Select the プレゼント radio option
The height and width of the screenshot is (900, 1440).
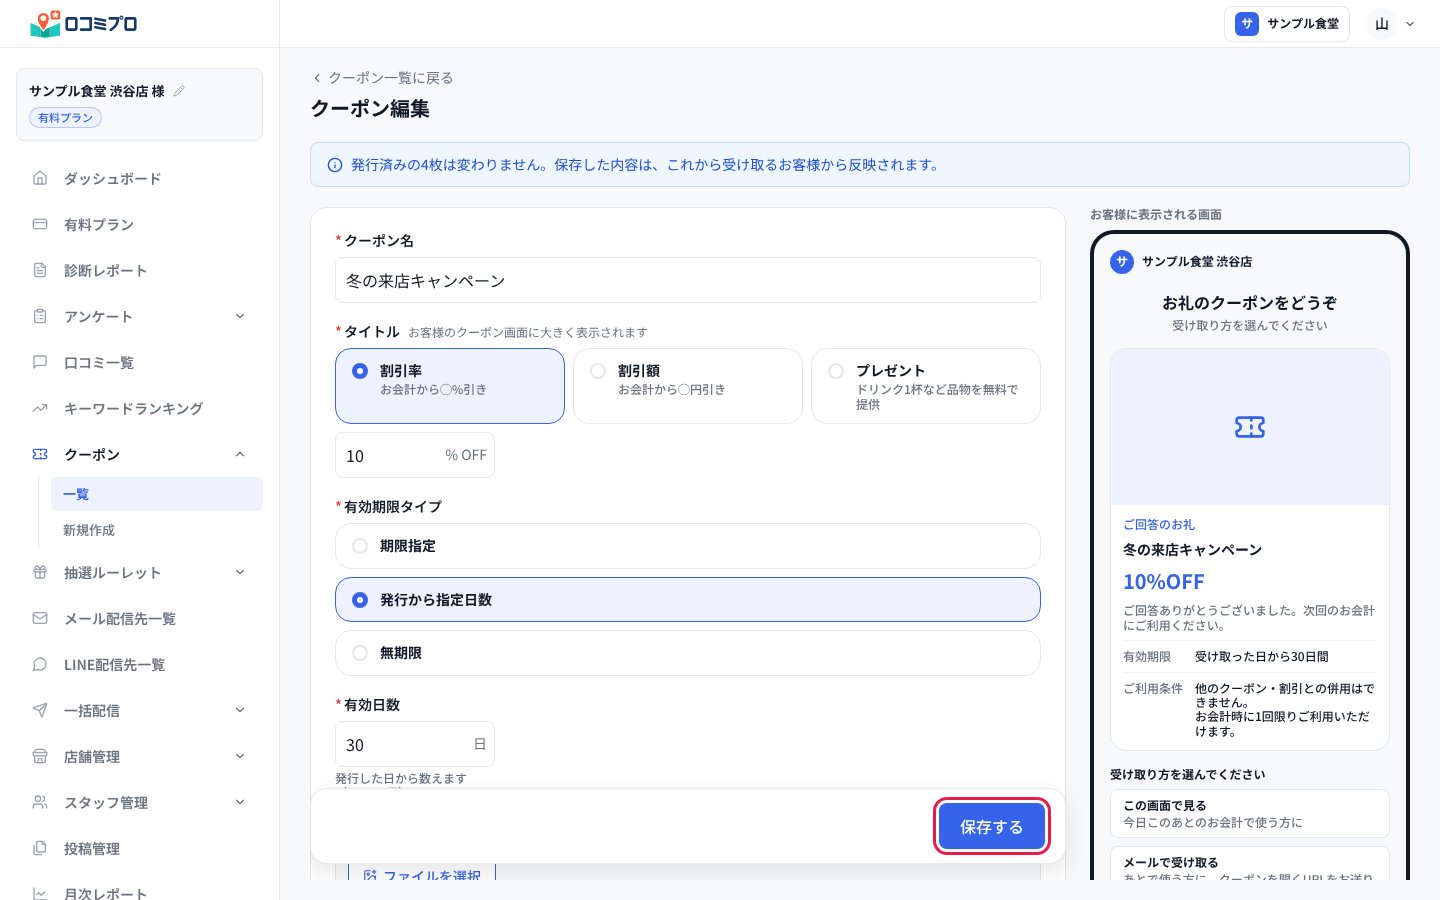(926, 386)
